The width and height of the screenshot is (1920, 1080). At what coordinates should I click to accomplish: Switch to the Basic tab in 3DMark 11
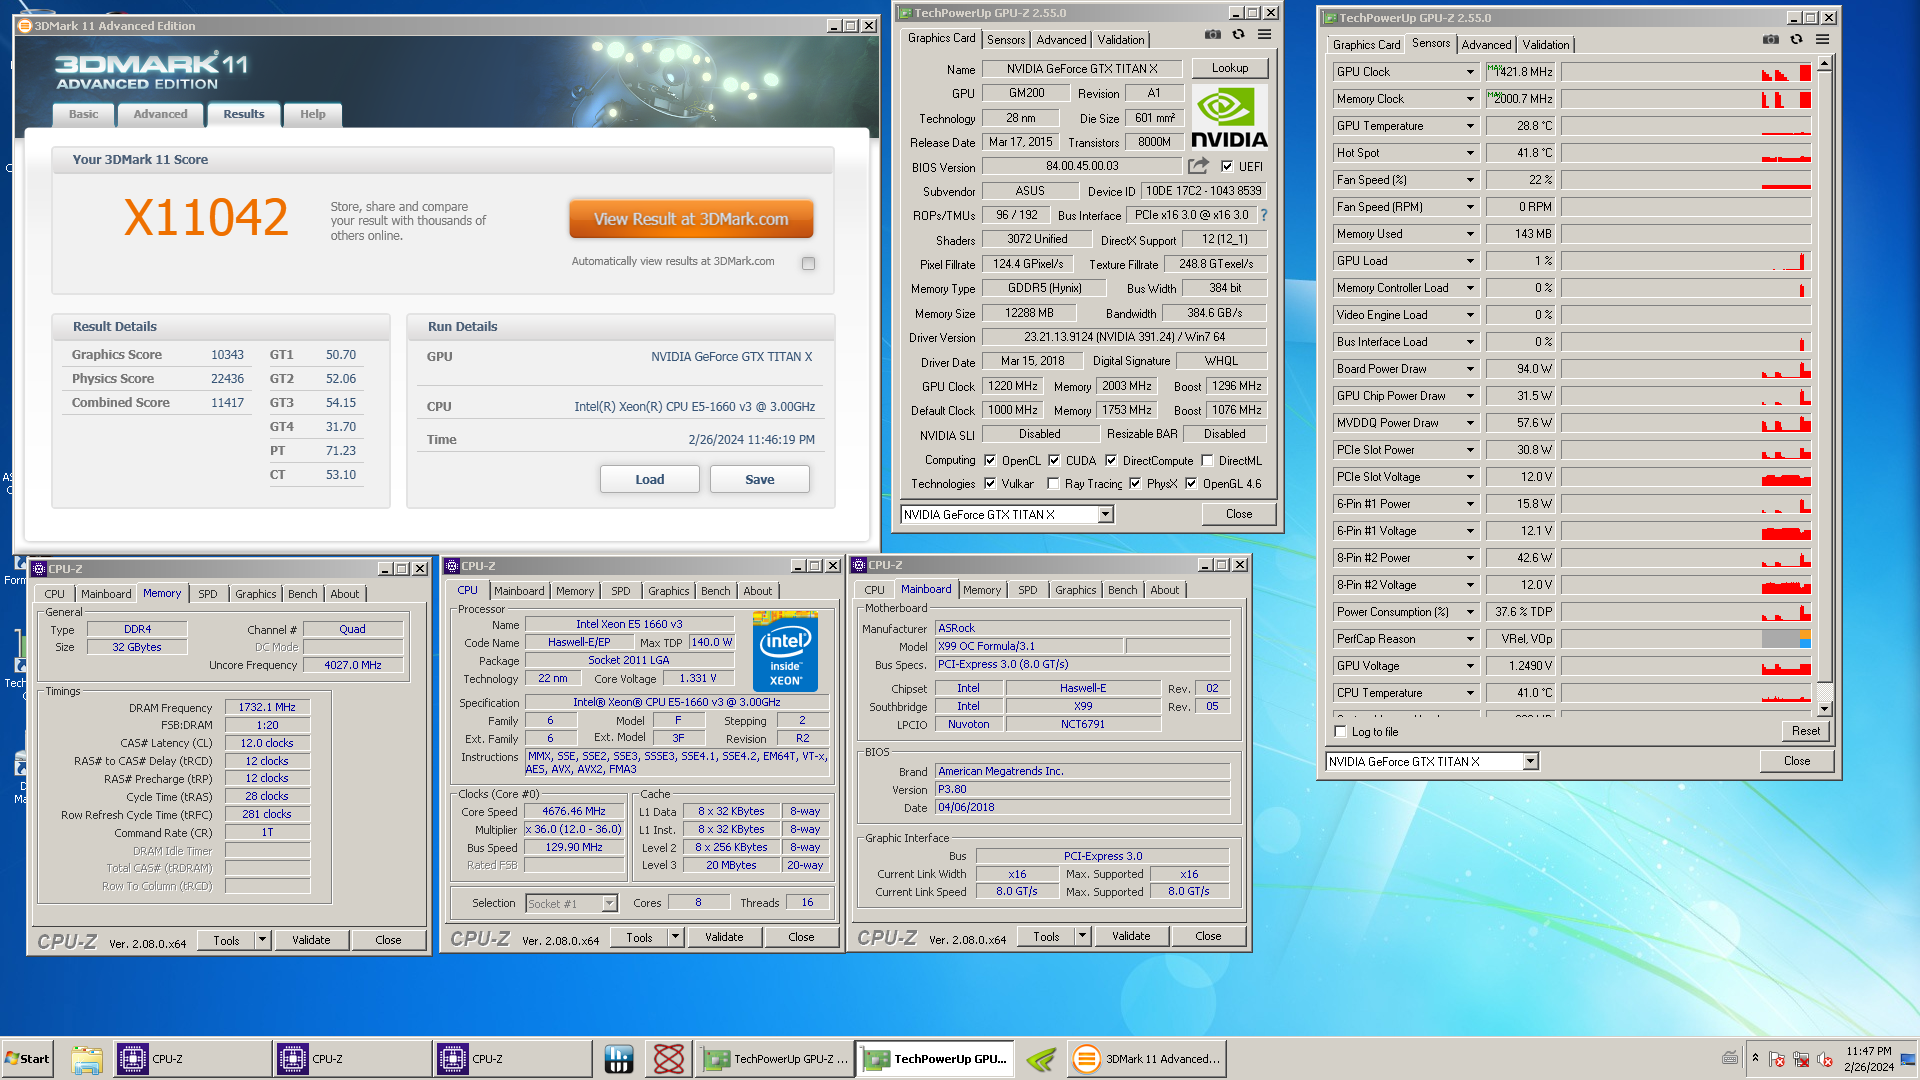click(x=83, y=114)
